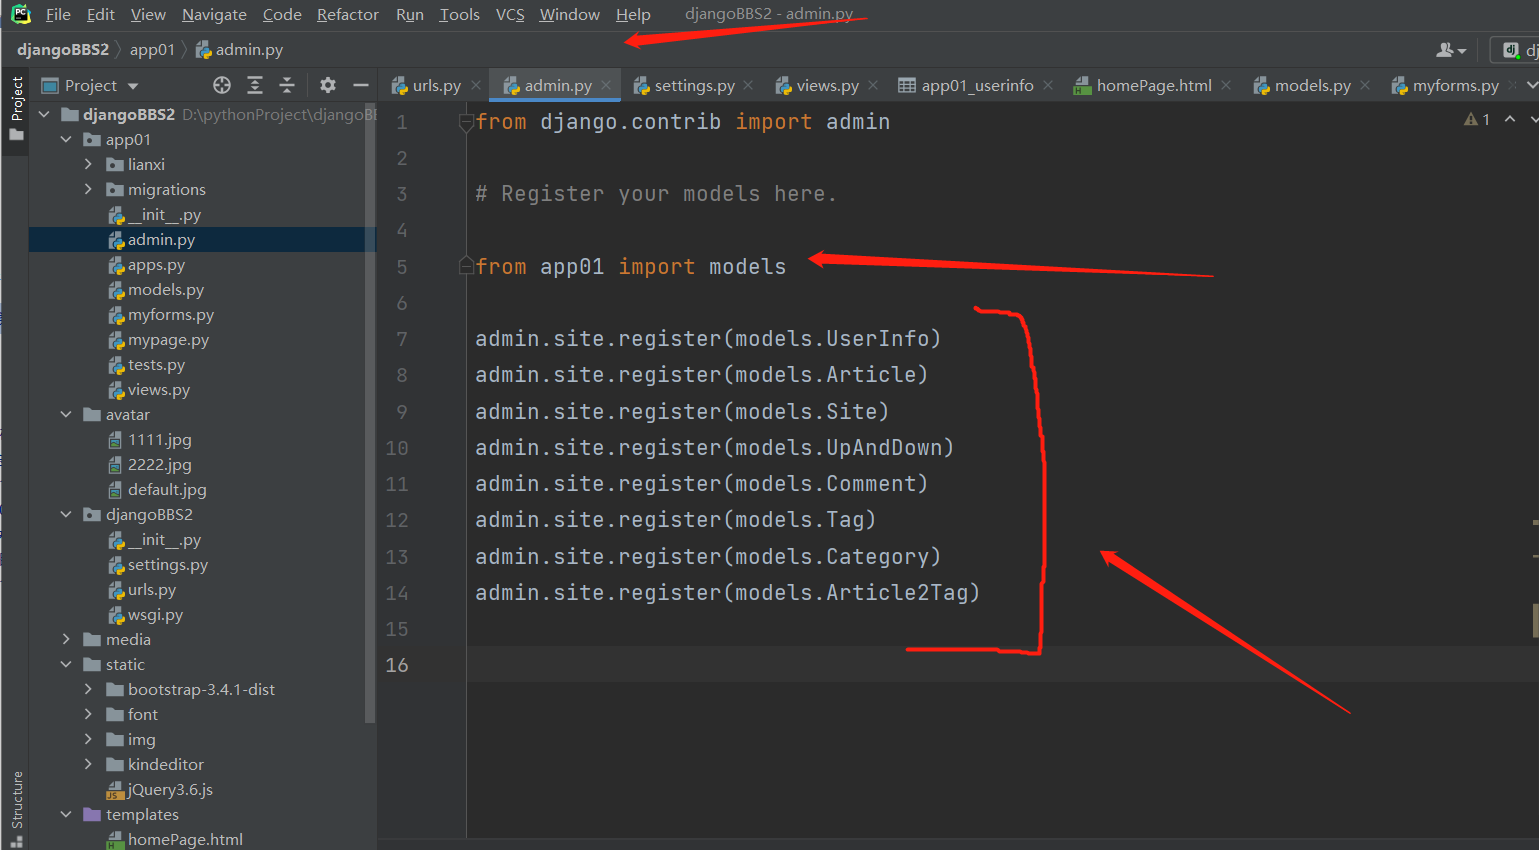Hide the Project tool window

tap(361, 85)
